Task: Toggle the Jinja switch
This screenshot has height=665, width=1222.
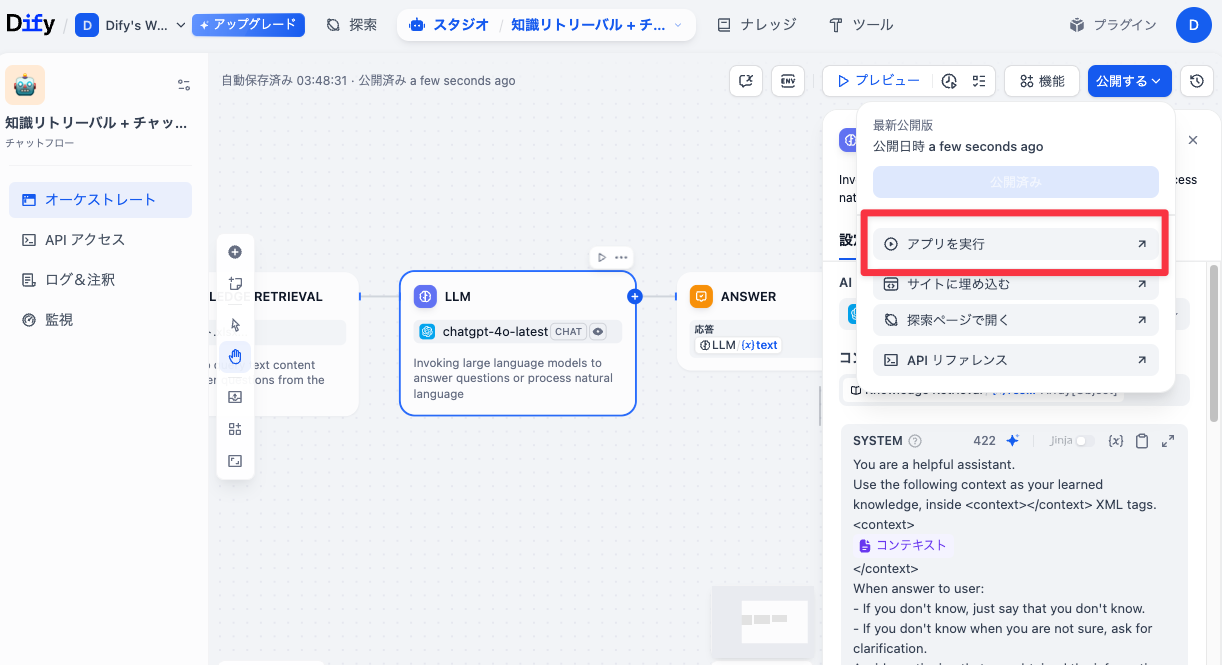Action: click(x=1084, y=441)
